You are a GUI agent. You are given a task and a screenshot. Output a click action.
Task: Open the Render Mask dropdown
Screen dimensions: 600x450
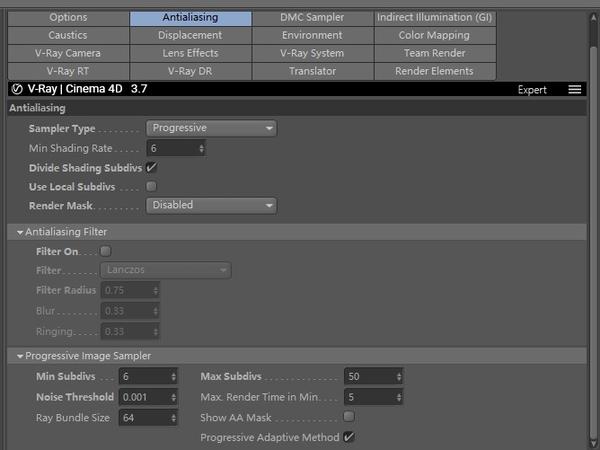(212, 205)
